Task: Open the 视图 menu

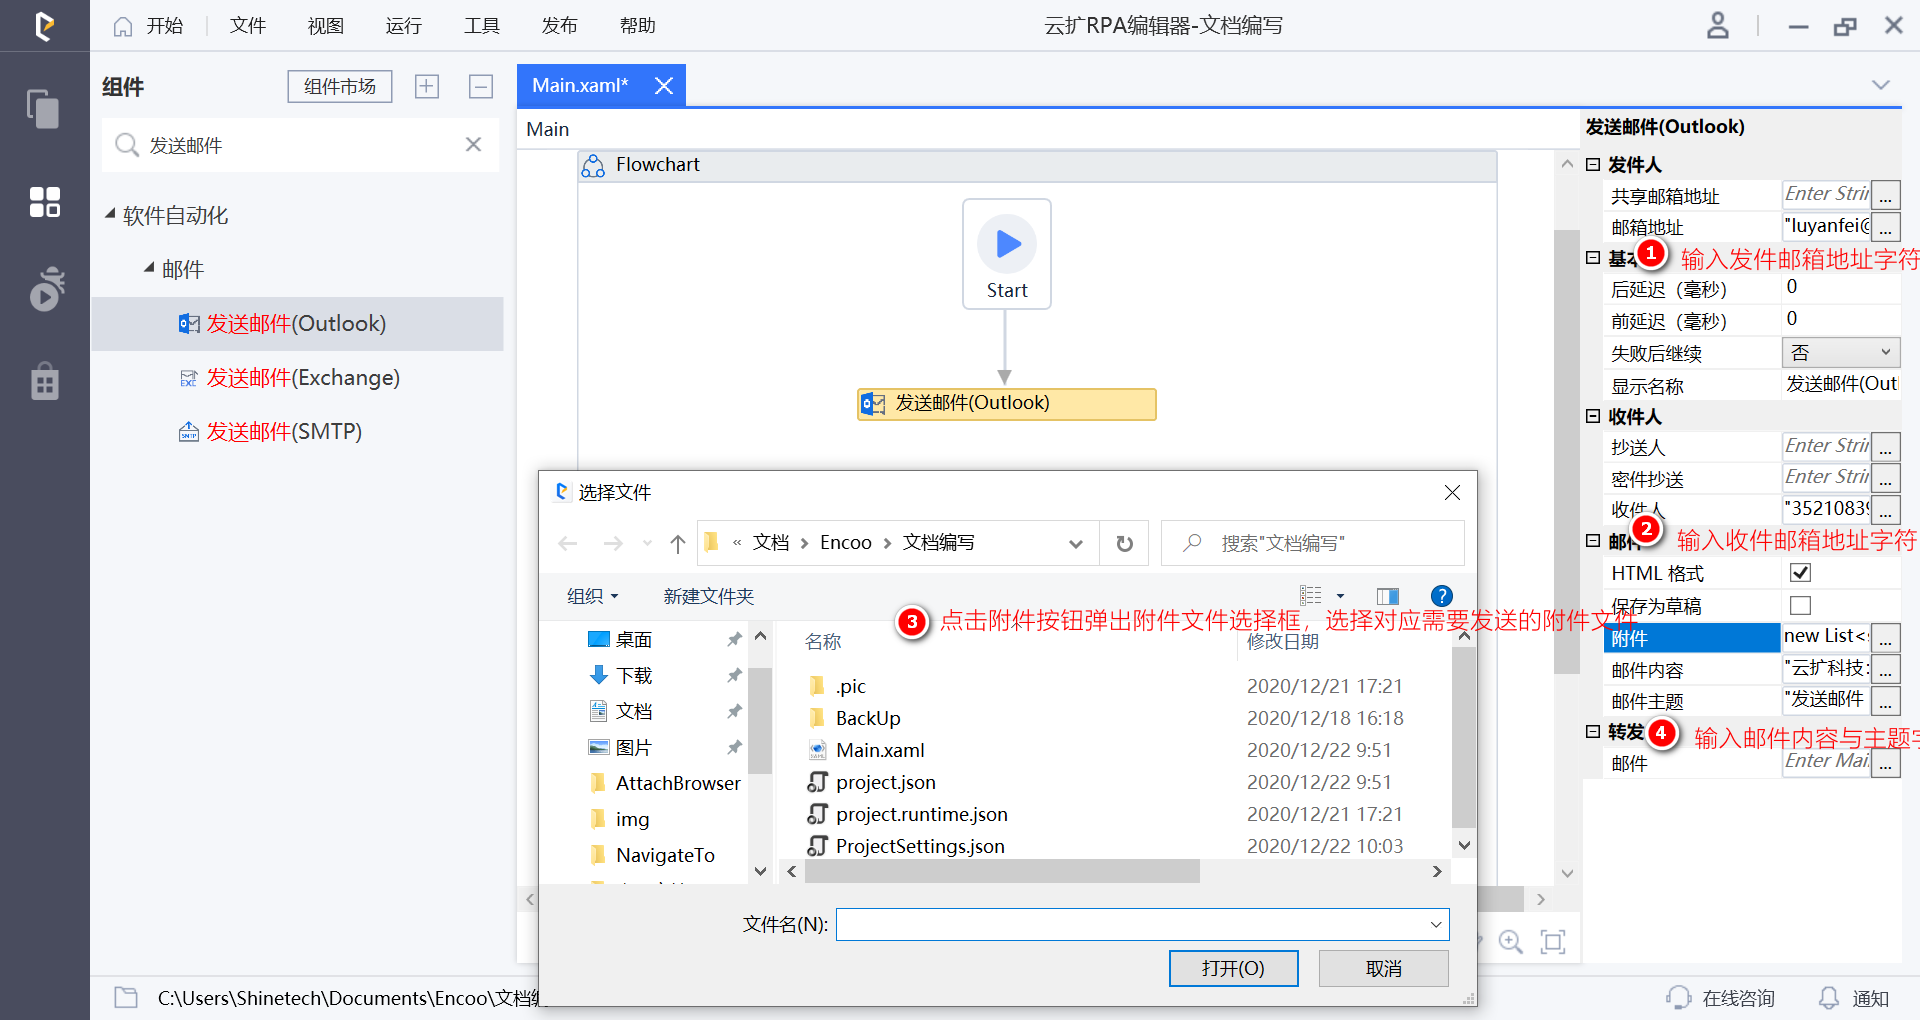Action: 325,26
